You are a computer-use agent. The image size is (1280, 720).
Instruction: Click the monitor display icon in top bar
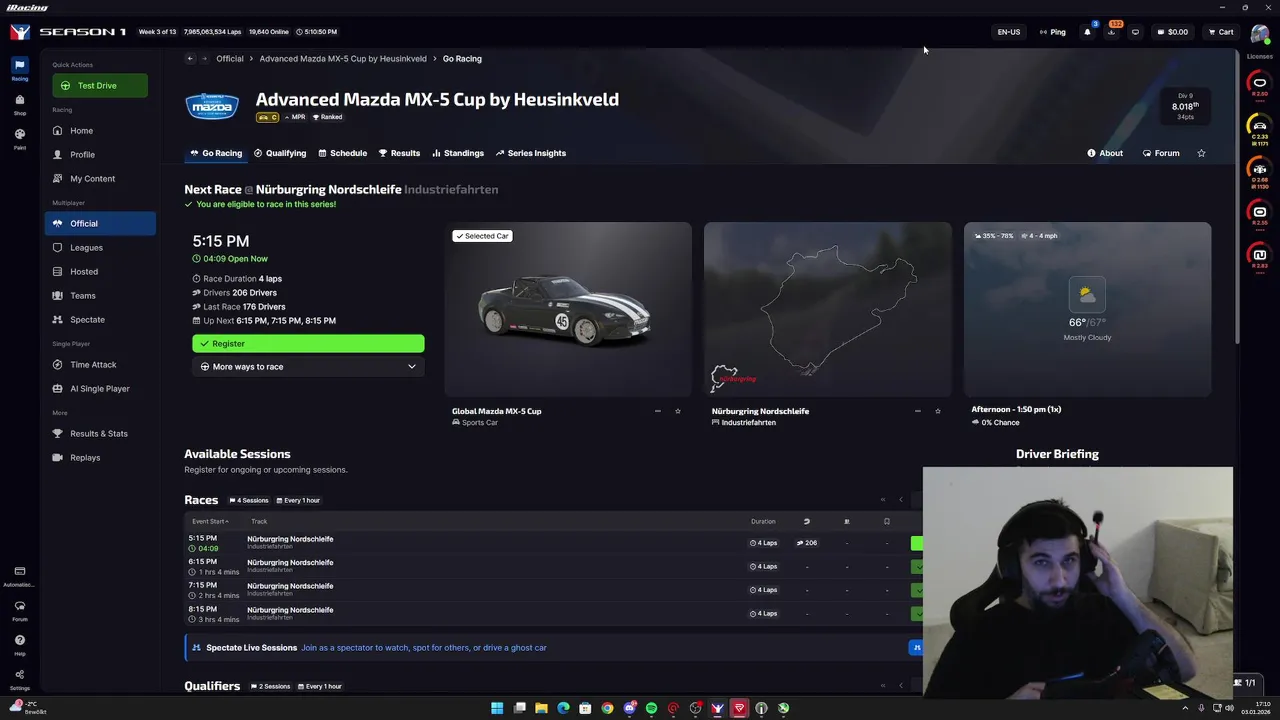[x=1135, y=32]
